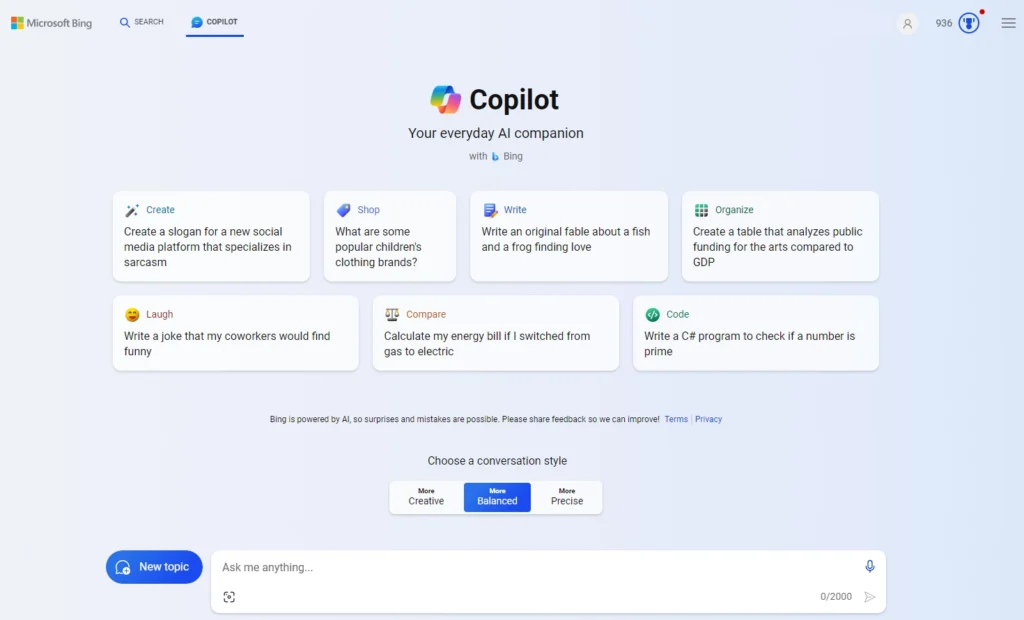Select the More Balanced conversation style
Image resolution: width=1024 pixels, height=620 pixels.
click(x=497, y=497)
